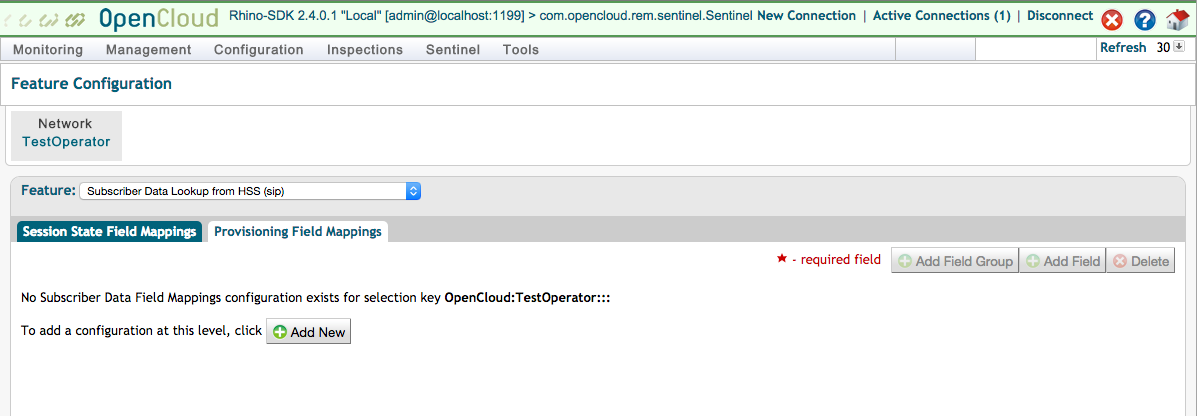The height and width of the screenshot is (416, 1197).
Task: Go home using the house icon
Action: pos(1178,20)
